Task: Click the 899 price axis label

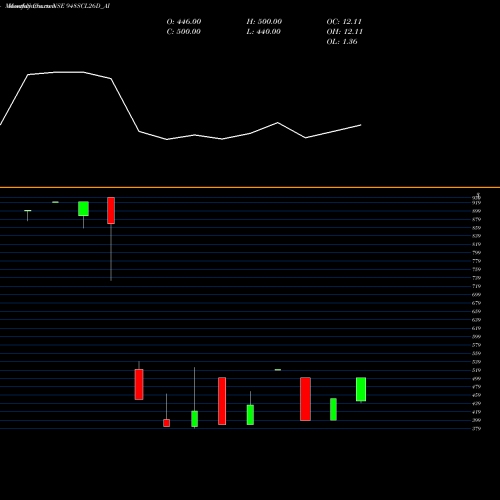Action: 476,211
